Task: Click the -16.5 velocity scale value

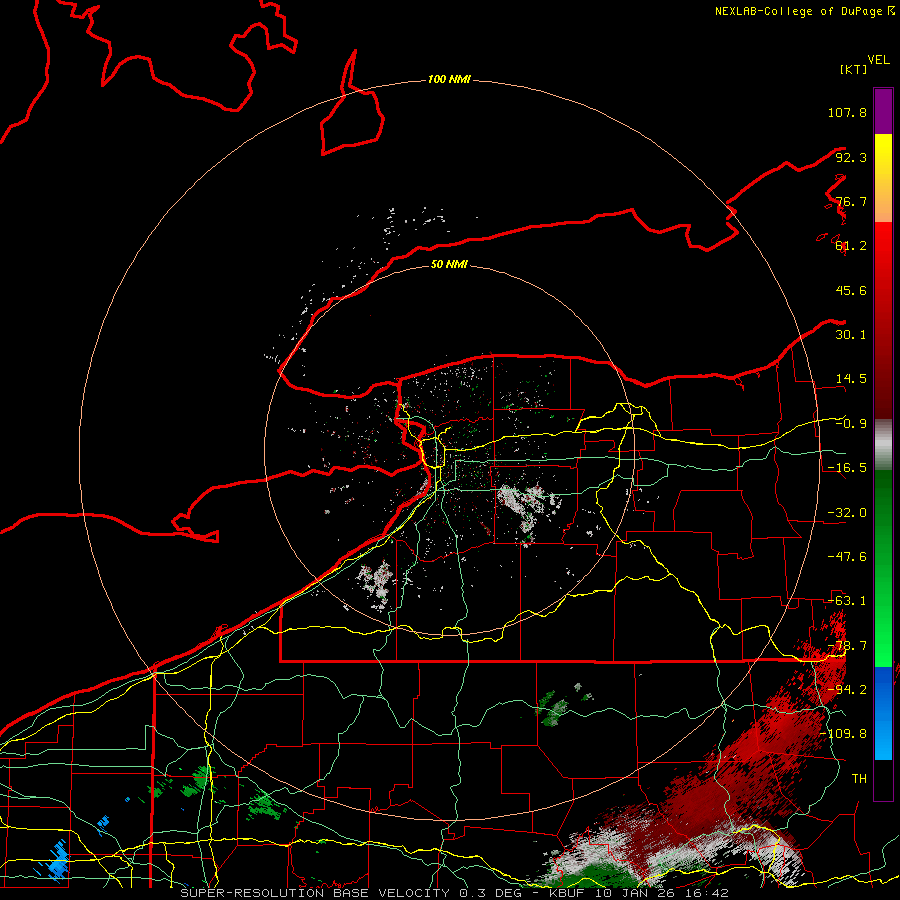Action: point(847,468)
